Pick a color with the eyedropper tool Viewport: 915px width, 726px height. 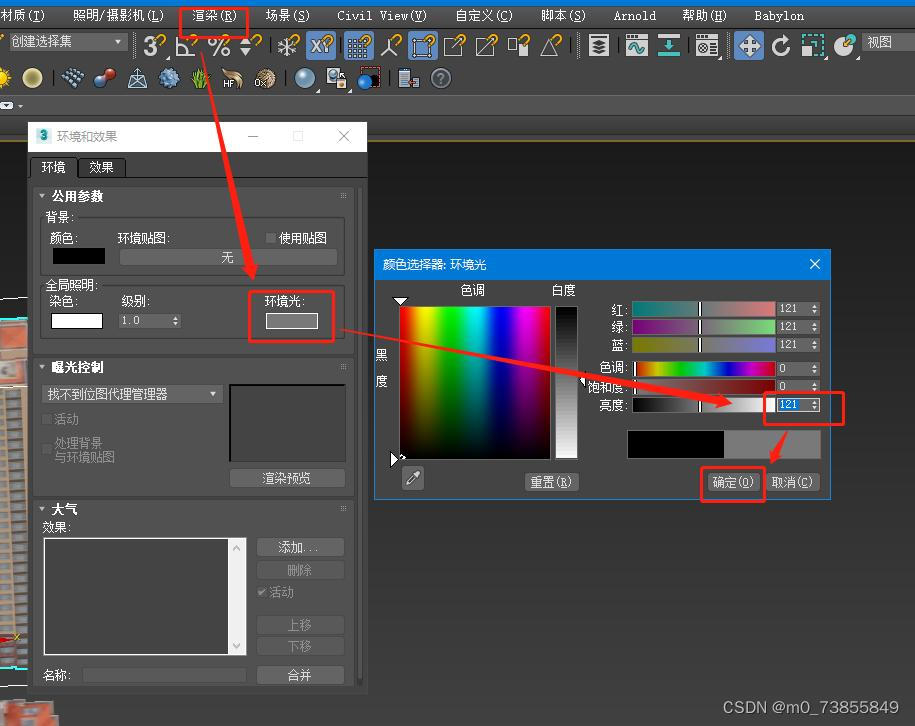411,478
